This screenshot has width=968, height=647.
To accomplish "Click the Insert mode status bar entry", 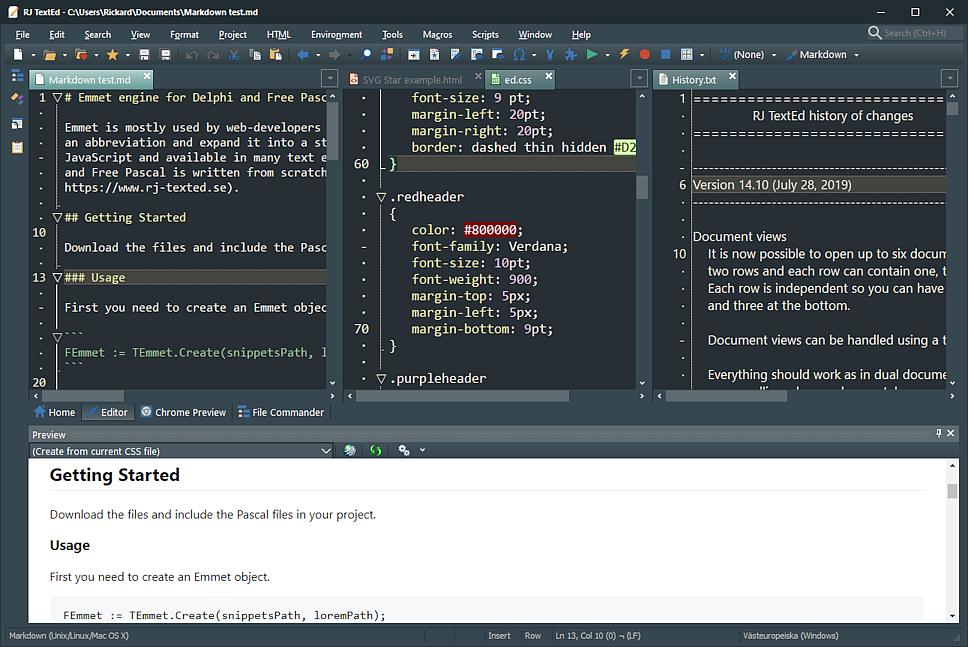I will tap(499, 635).
